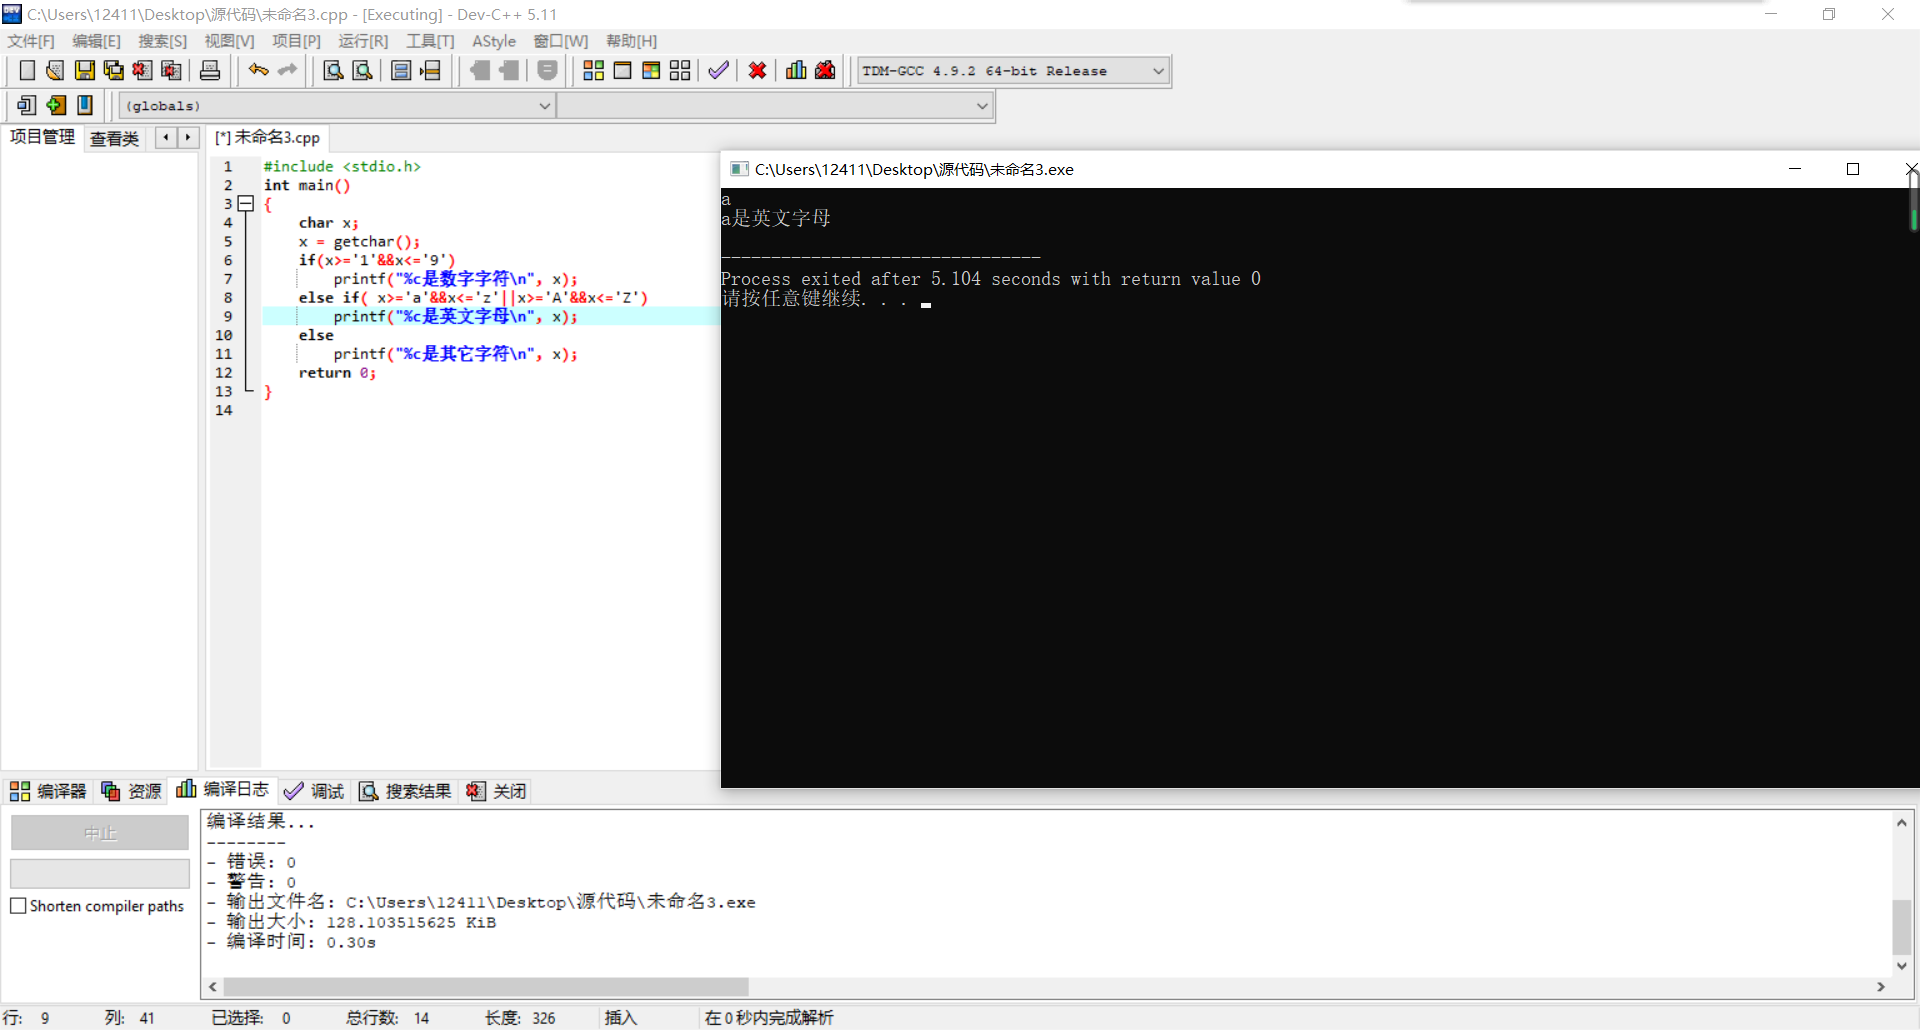Collapse the main function fold marker
Image resolution: width=1920 pixels, height=1030 pixels.
pos(246,204)
